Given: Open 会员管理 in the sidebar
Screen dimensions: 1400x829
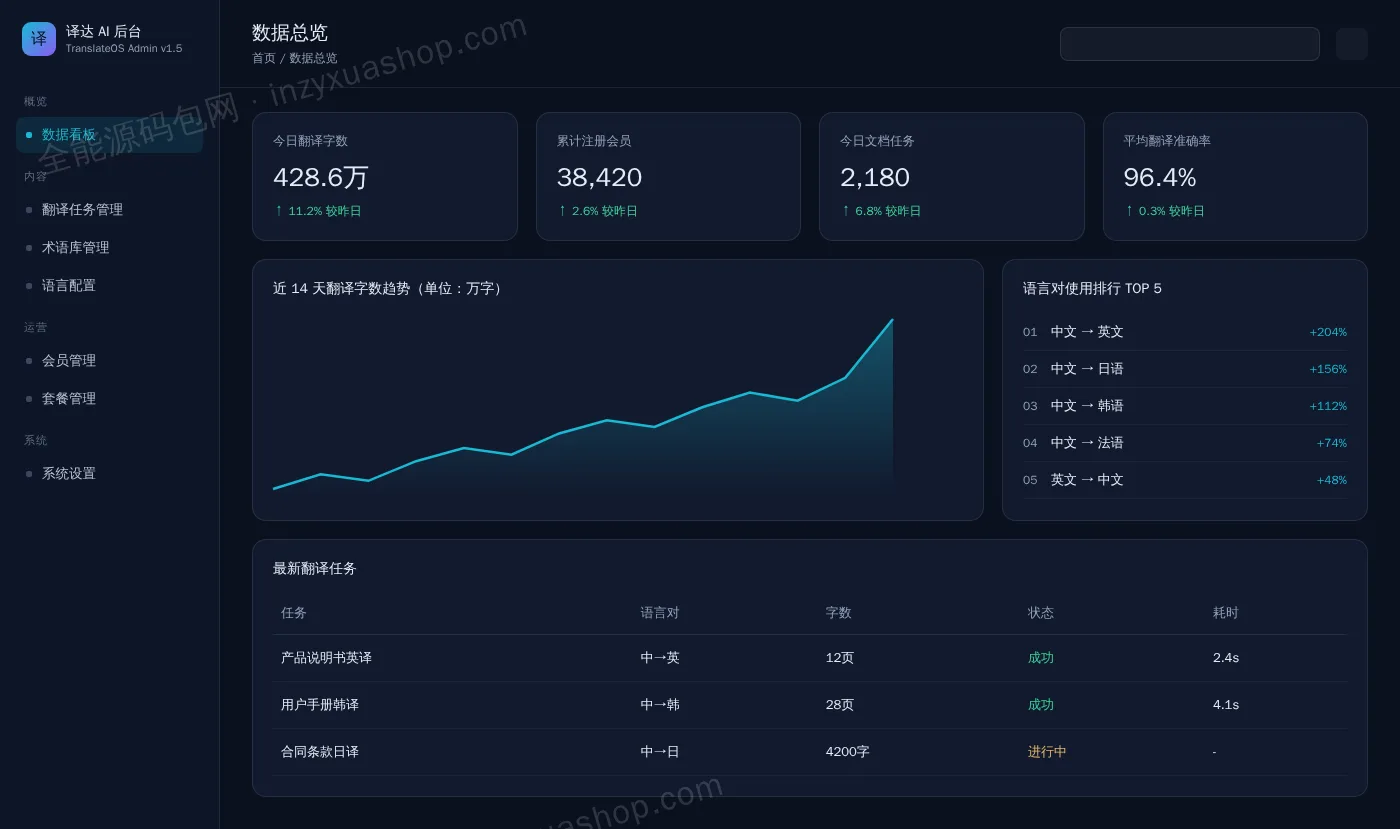Looking at the screenshot, I should (x=109, y=361).
